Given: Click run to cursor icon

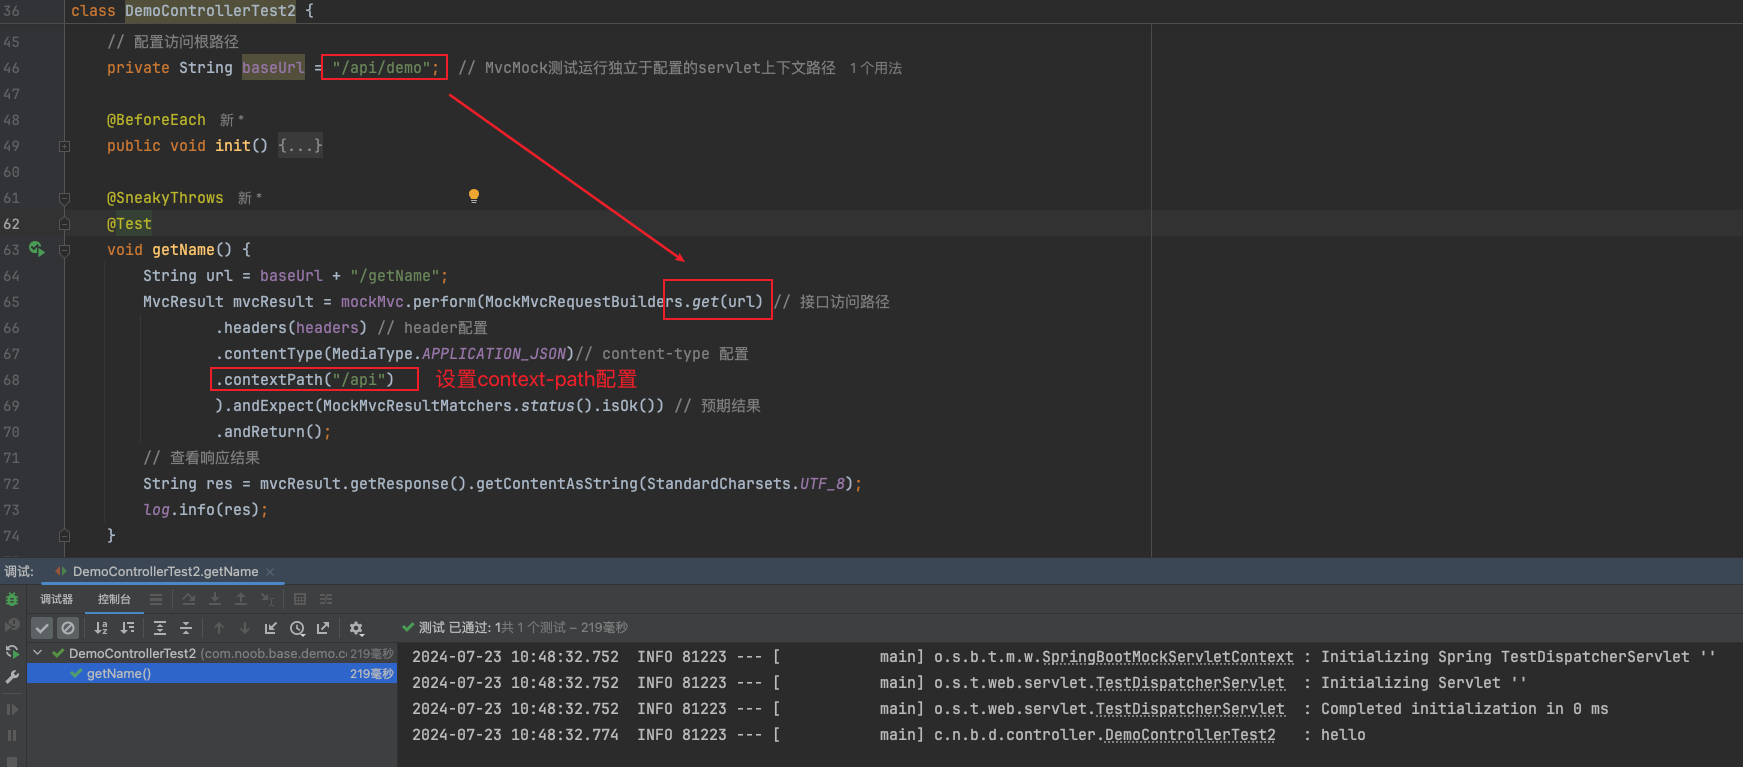Looking at the screenshot, I should pos(267,599).
